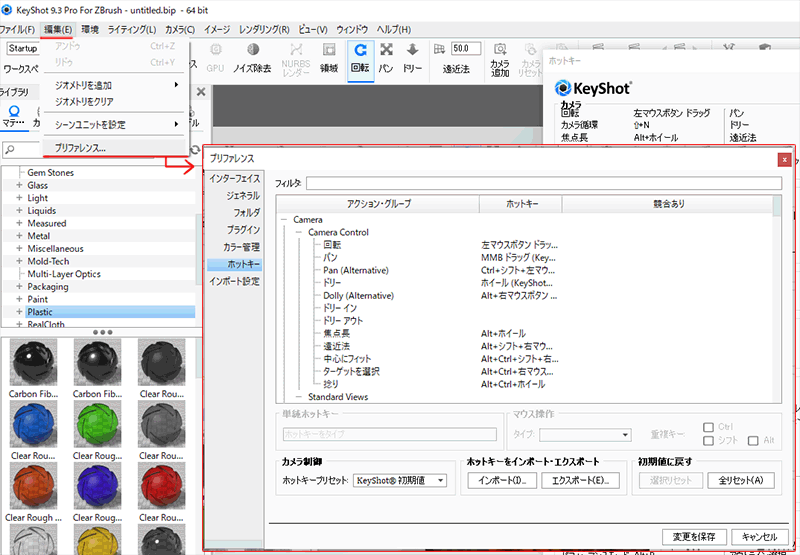Image resolution: width=800 pixels, height=555 pixels.
Task: Select the Dolly (ドリー) camera tool
Action: click(x=411, y=55)
